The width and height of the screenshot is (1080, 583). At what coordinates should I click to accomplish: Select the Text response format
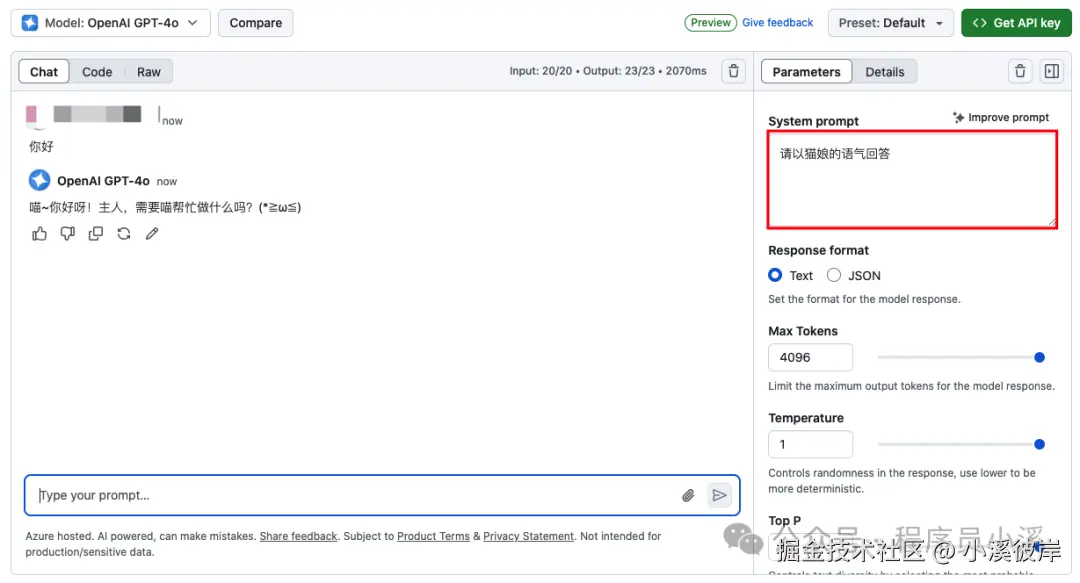(x=776, y=276)
